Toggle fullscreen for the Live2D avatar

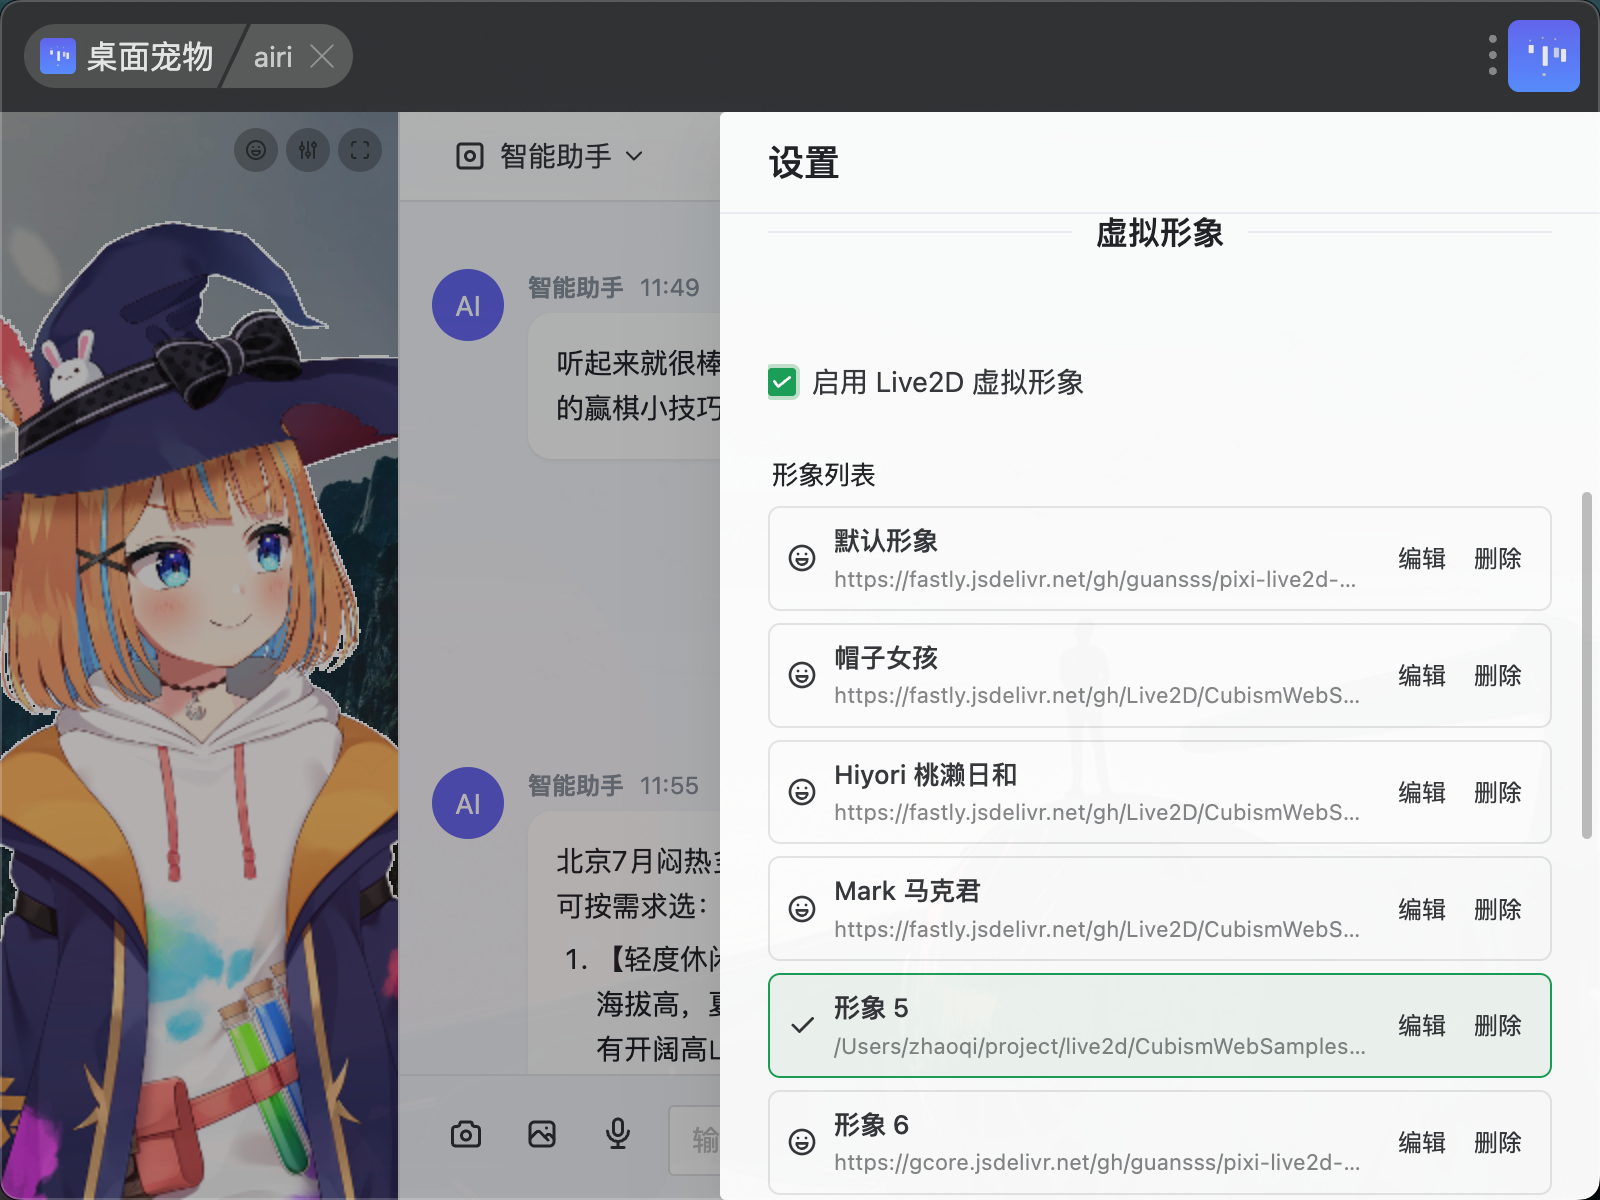tap(360, 150)
